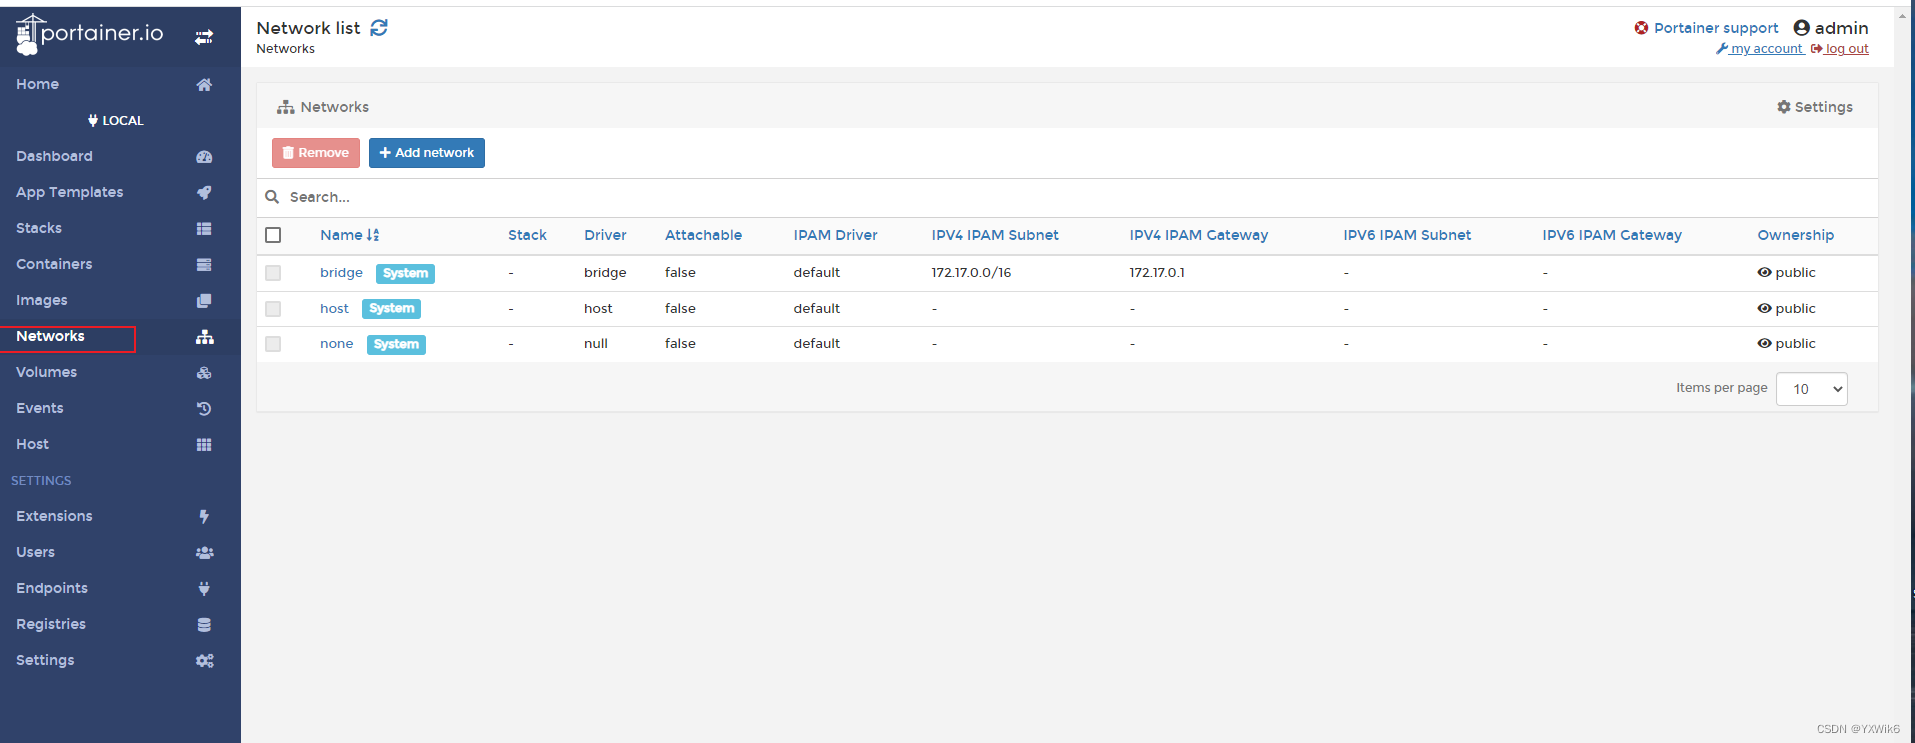This screenshot has height=743, width=1915.
Task: Click the 172.17.0.0/16 subnet cell
Action: pos(971,273)
